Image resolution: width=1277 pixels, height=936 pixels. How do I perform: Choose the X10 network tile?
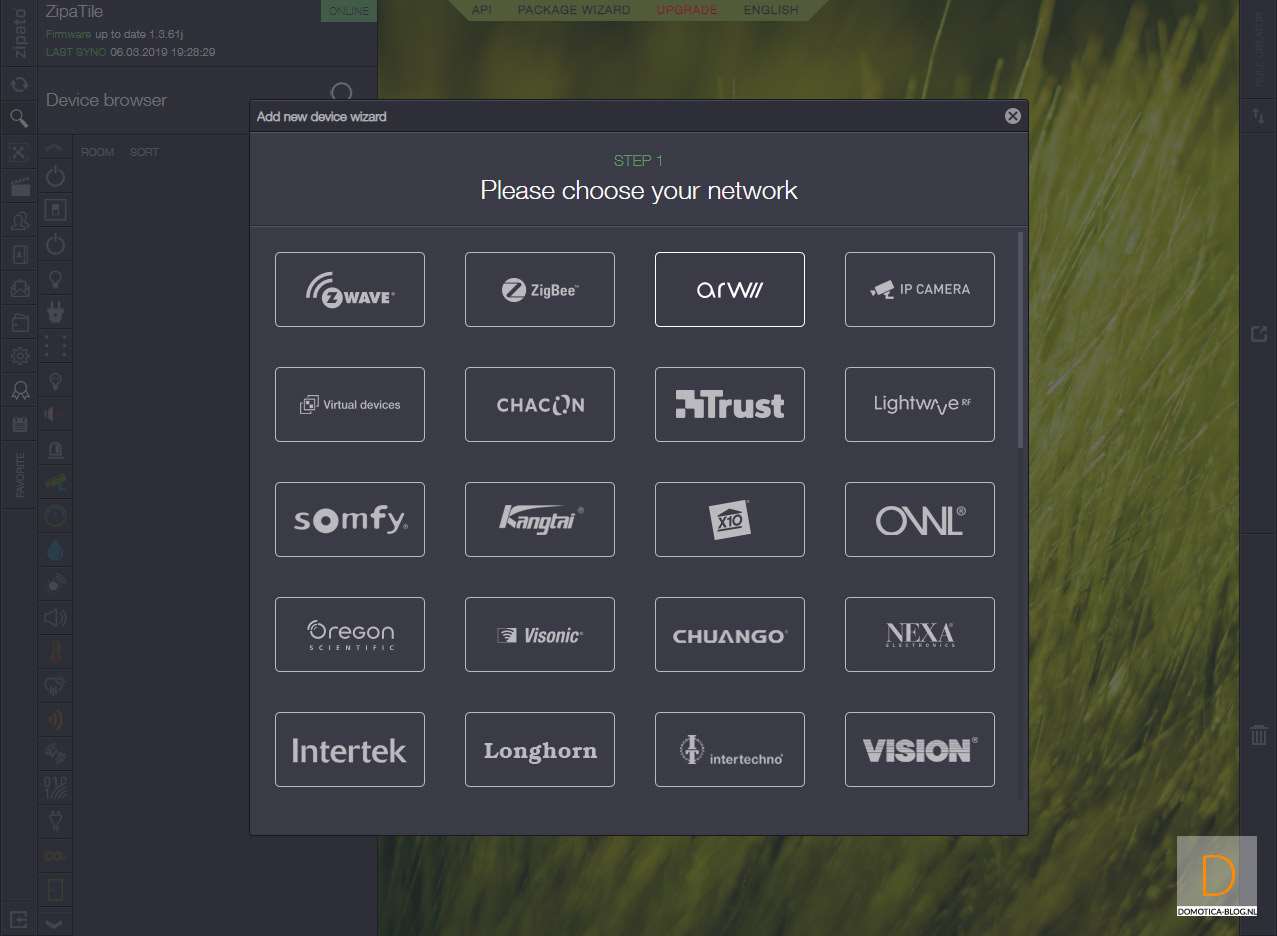click(730, 519)
